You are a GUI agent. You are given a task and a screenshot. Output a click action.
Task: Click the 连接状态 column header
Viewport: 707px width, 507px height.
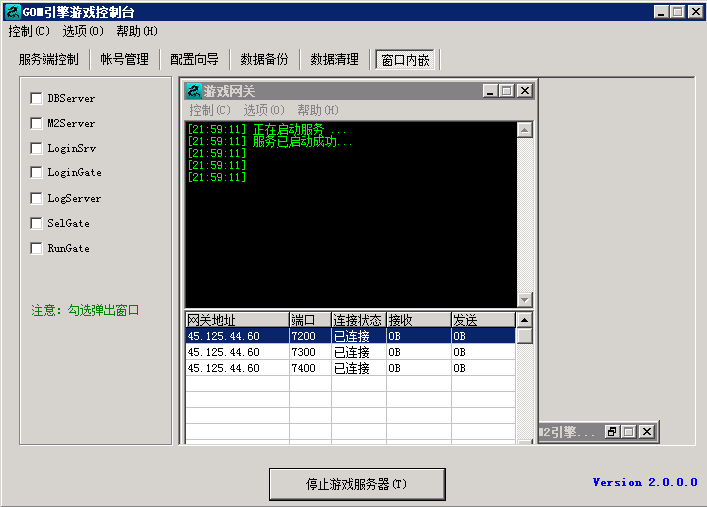pos(358,320)
